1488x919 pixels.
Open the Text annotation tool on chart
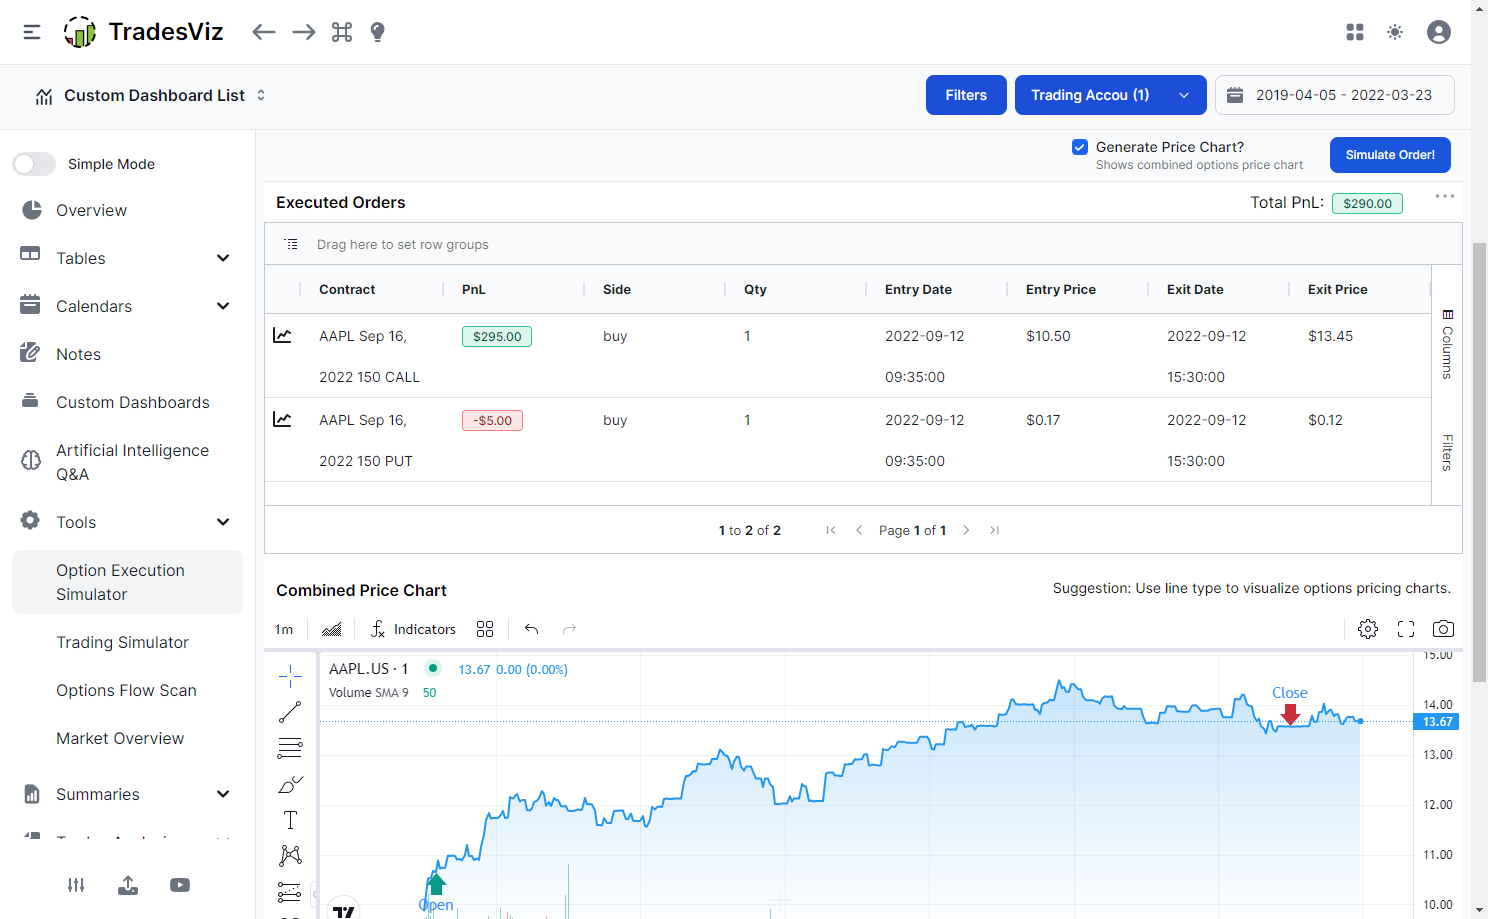coord(290,819)
